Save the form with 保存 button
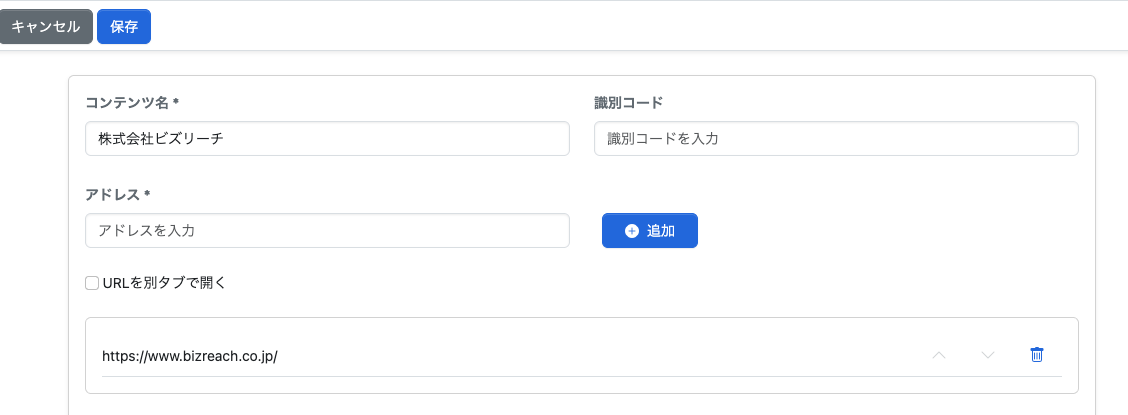The height and width of the screenshot is (415, 1128). point(124,27)
